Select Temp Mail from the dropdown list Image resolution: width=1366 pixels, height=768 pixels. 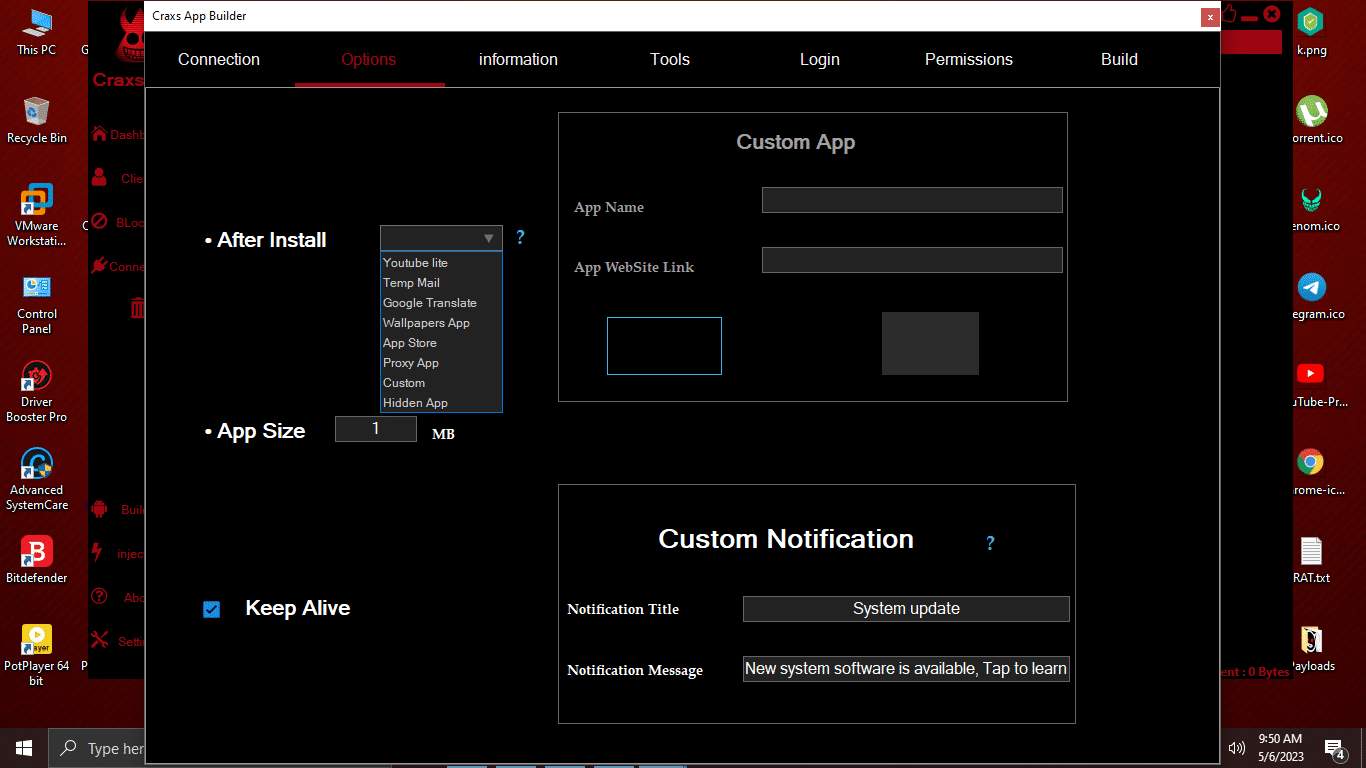click(411, 283)
